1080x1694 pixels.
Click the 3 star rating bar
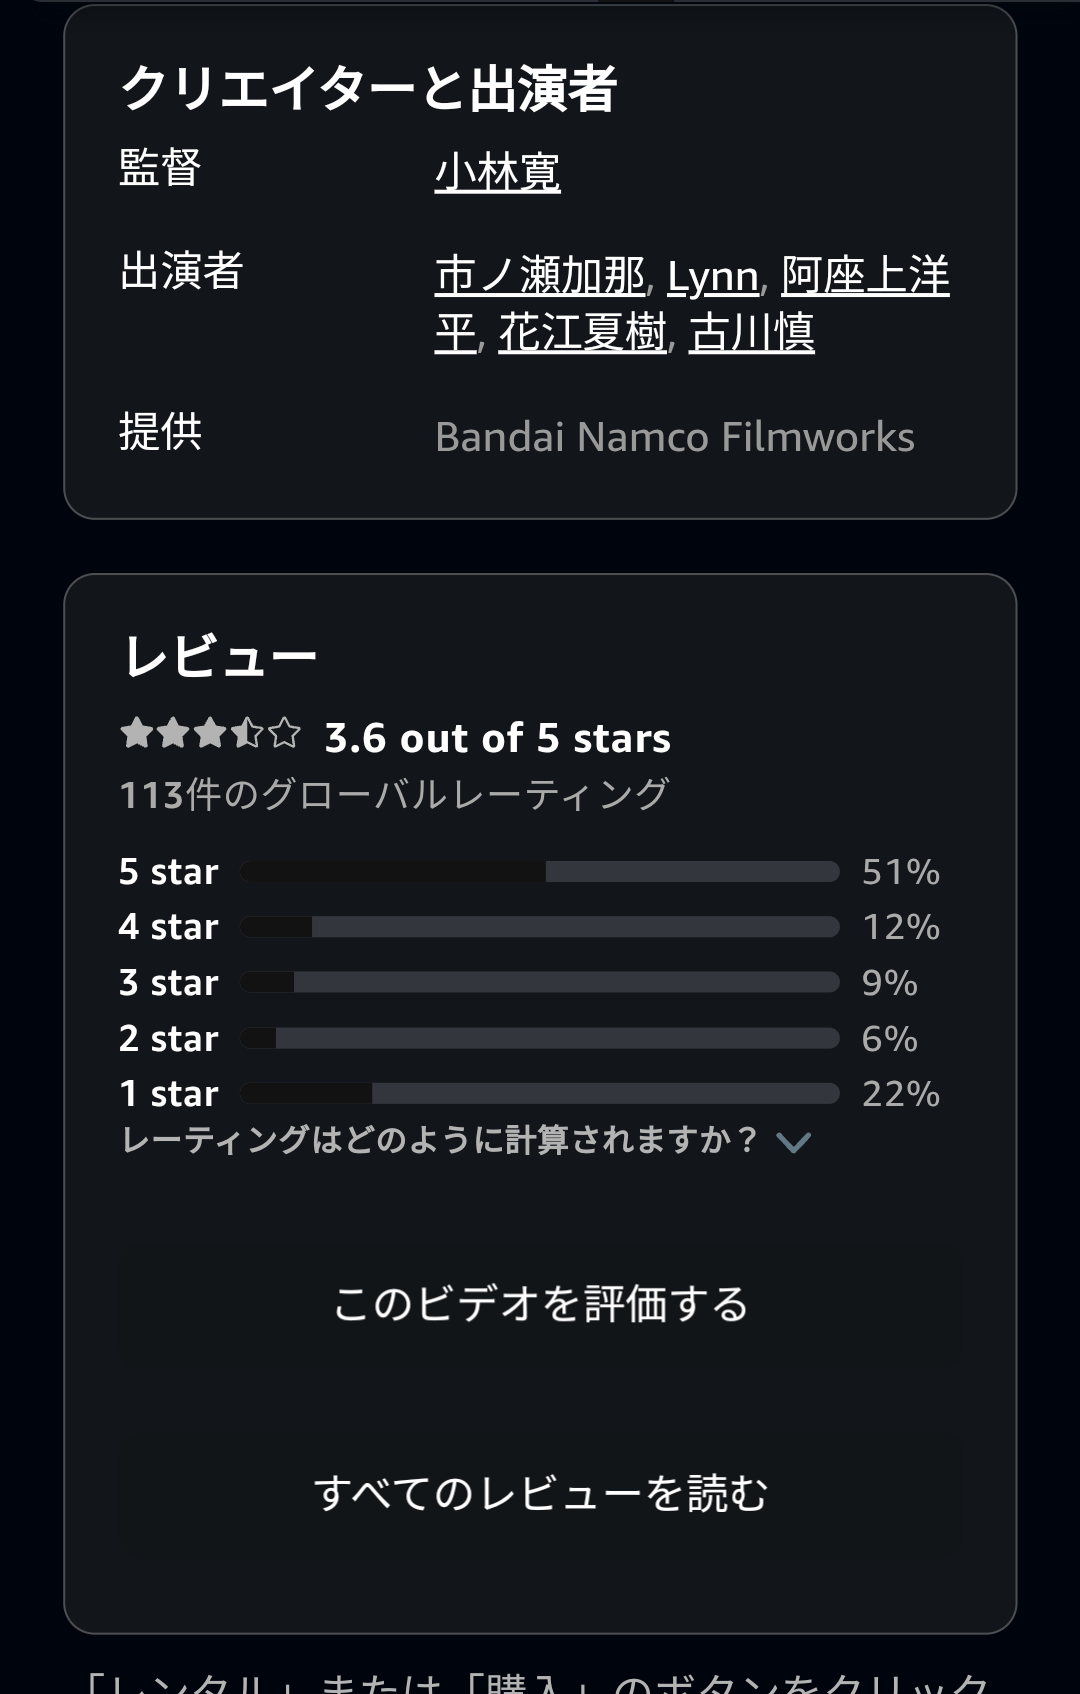pos(540,983)
